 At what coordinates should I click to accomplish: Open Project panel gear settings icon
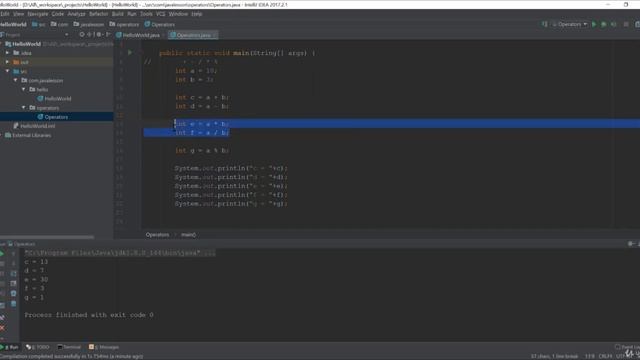pyautogui.click(x=99, y=35)
